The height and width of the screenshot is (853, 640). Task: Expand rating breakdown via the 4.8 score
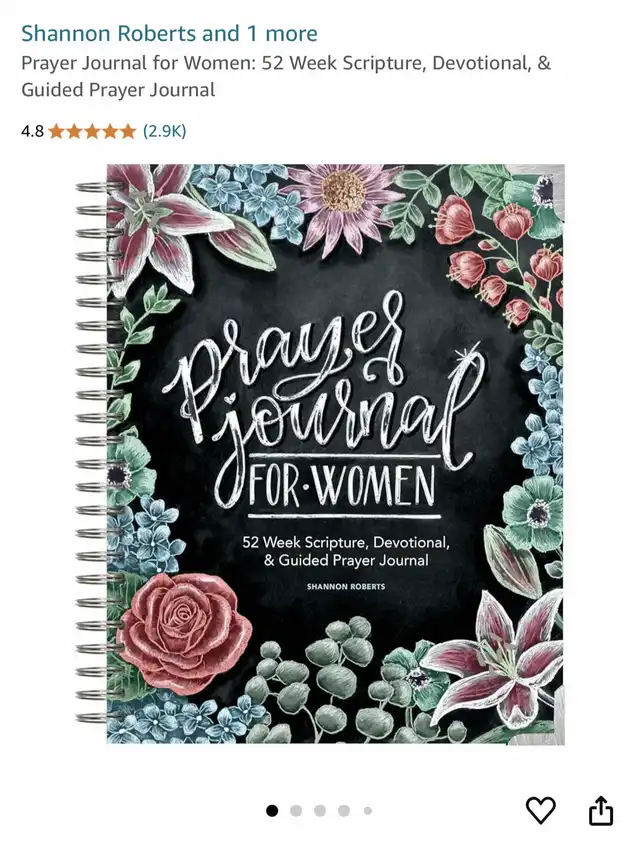click(x=32, y=131)
